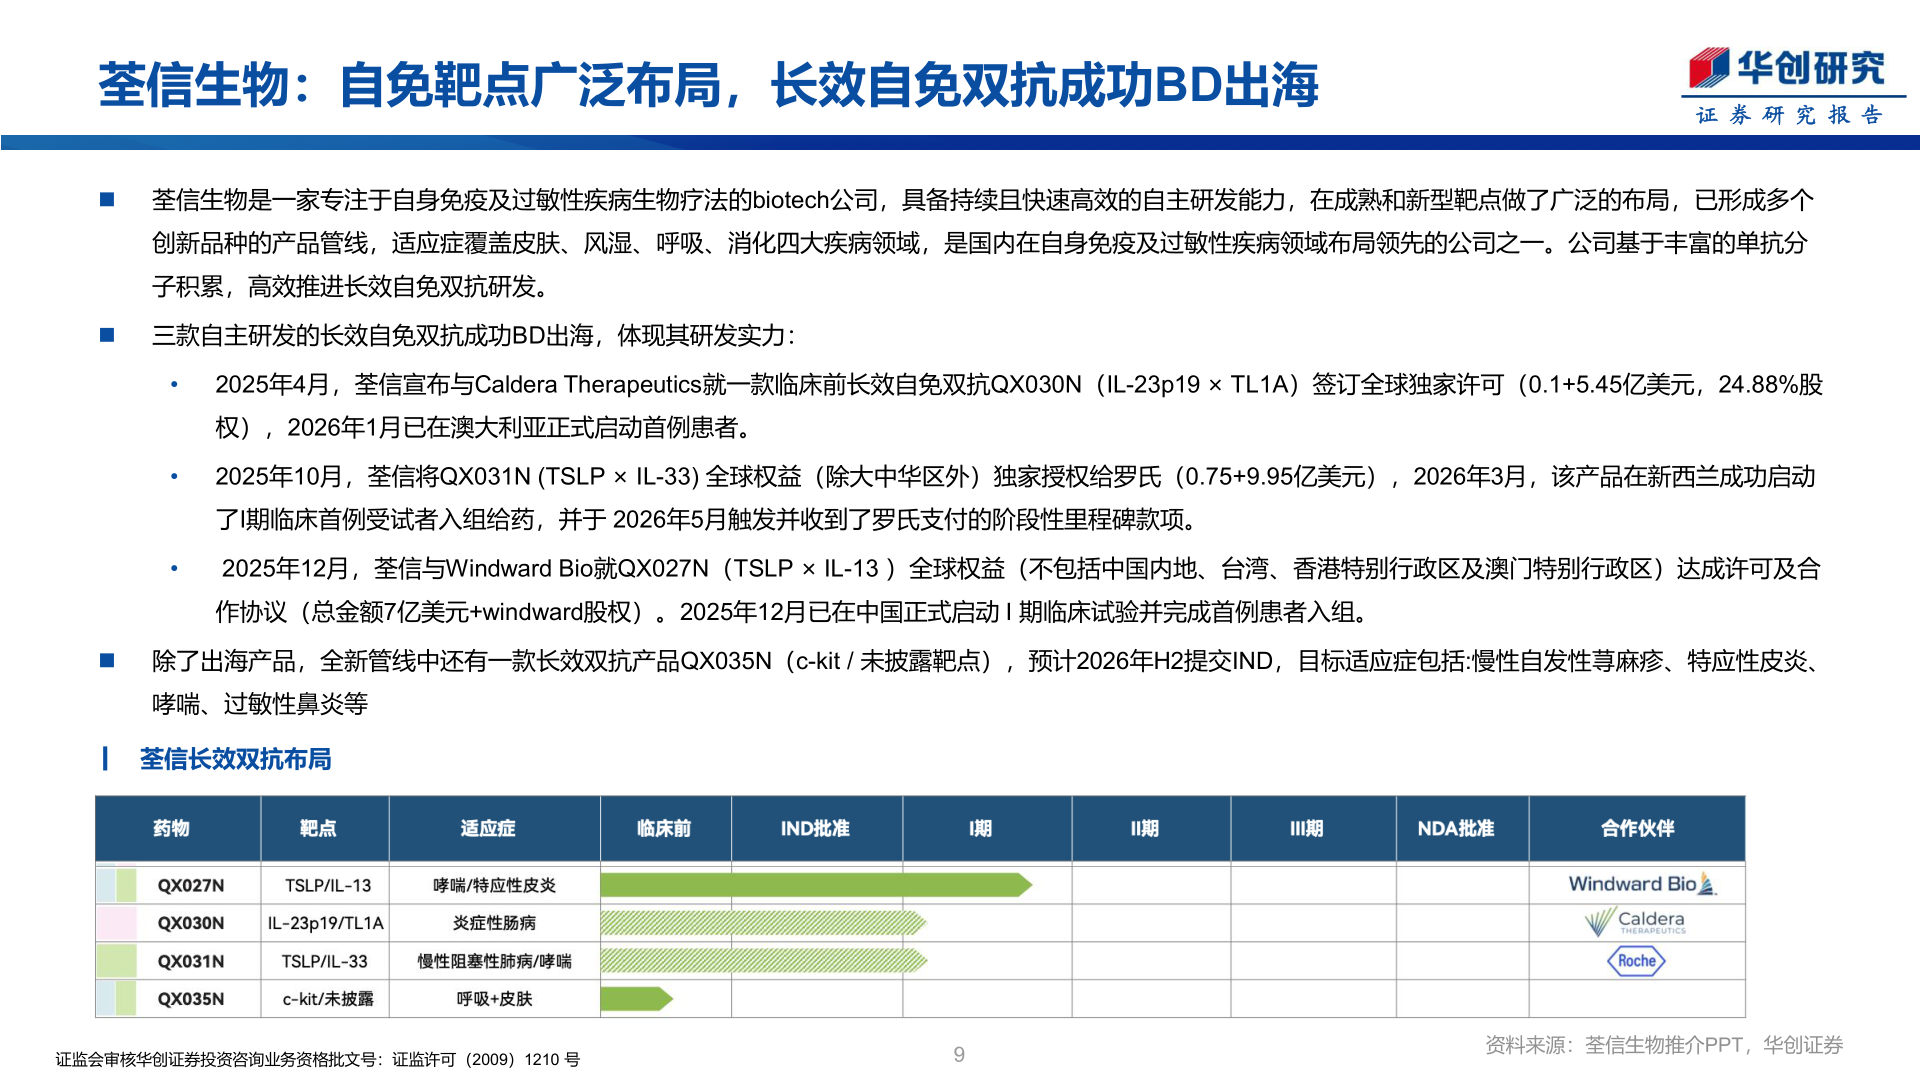Image resolution: width=1920 pixels, height=1080 pixels.
Task: Click the paragraph starting 2025年4月
Action: pyautogui.click(x=1018, y=406)
